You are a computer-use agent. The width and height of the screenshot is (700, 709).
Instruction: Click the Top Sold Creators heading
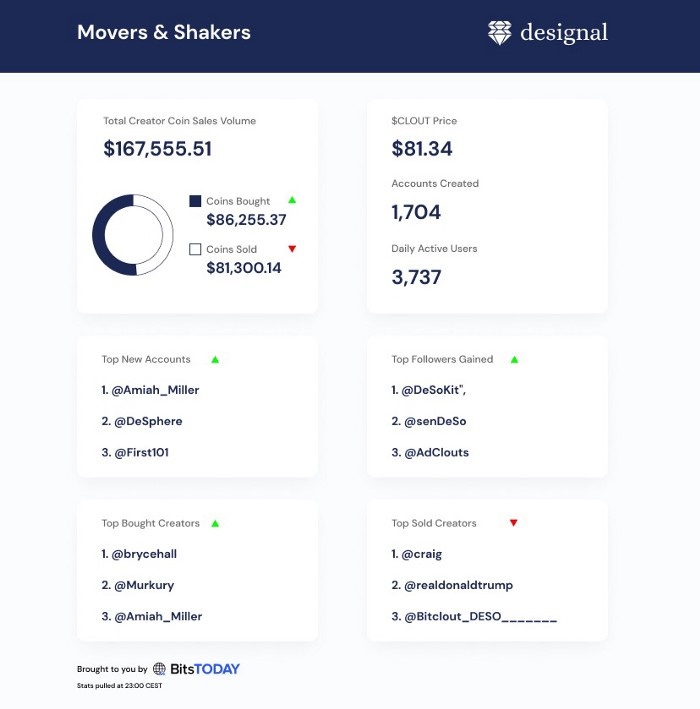(x=434, y=523)
